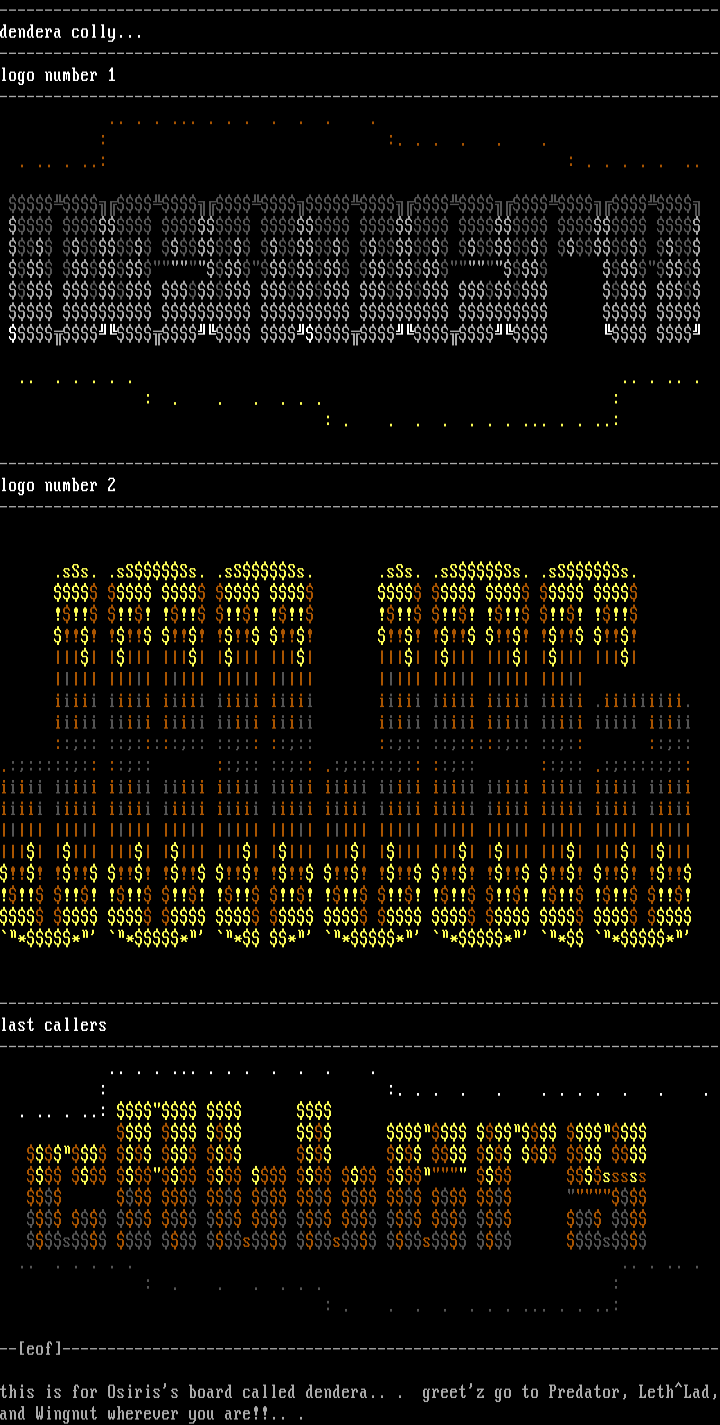
Task: Click the word "greet'z" in the footer
Action: coord(452,1392)
